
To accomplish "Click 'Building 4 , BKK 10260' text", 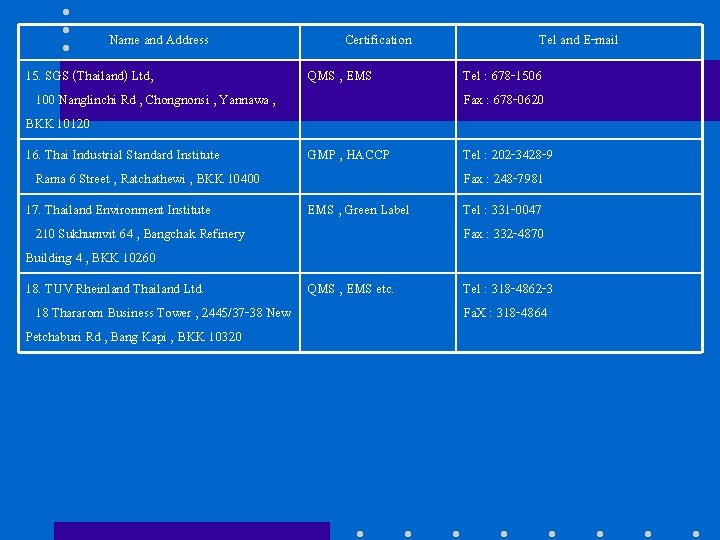I will [x=90, y=258].
